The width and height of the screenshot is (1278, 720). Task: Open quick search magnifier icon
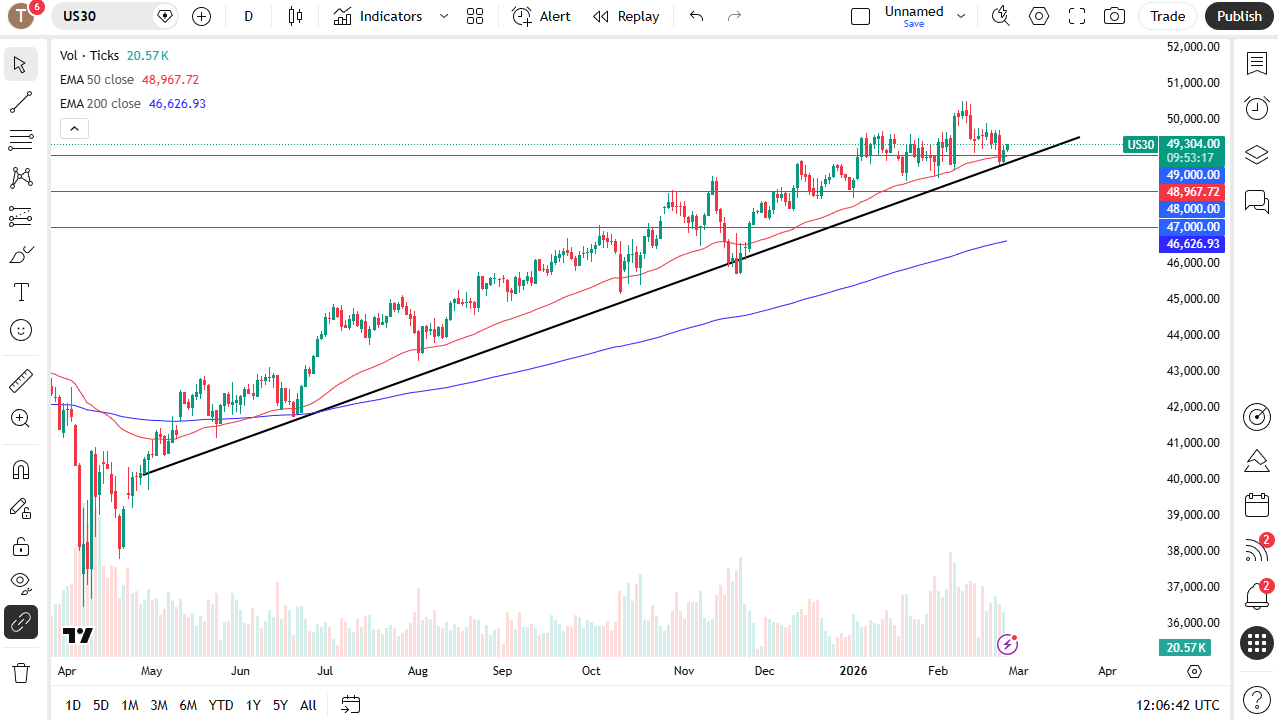coord(1000,16)
